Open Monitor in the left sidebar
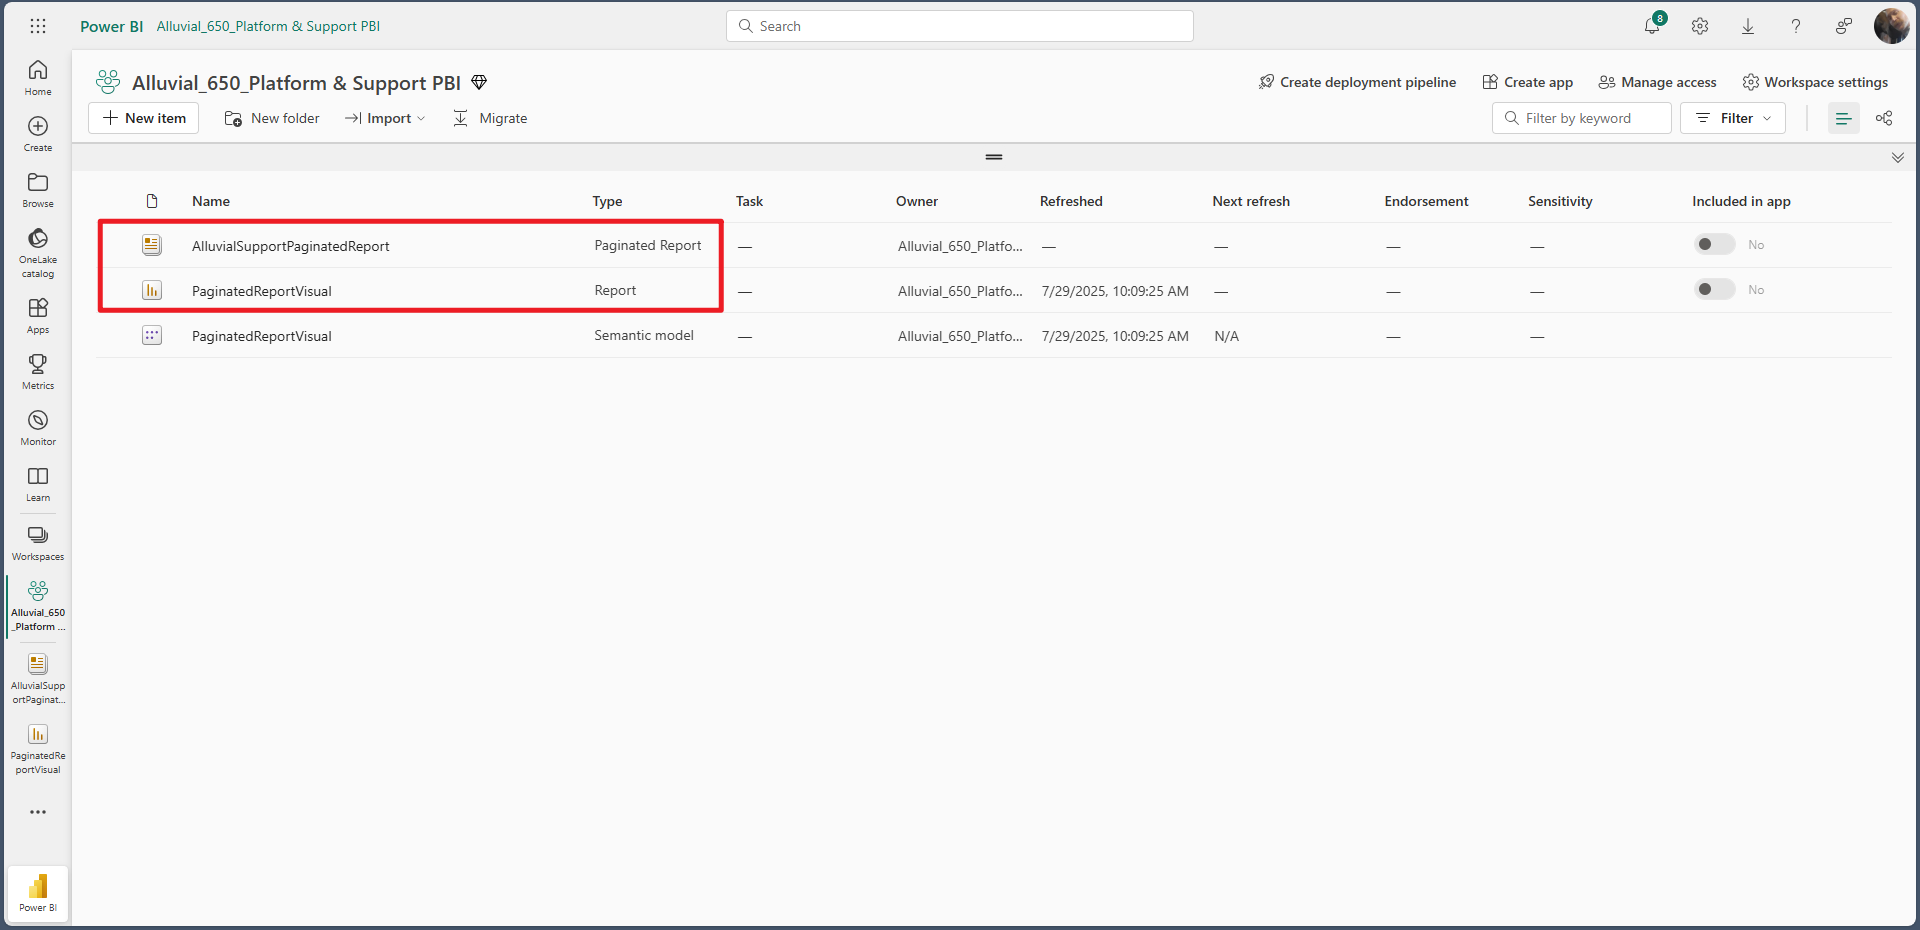The image size is (1920, 930). [x=38, y=427]
